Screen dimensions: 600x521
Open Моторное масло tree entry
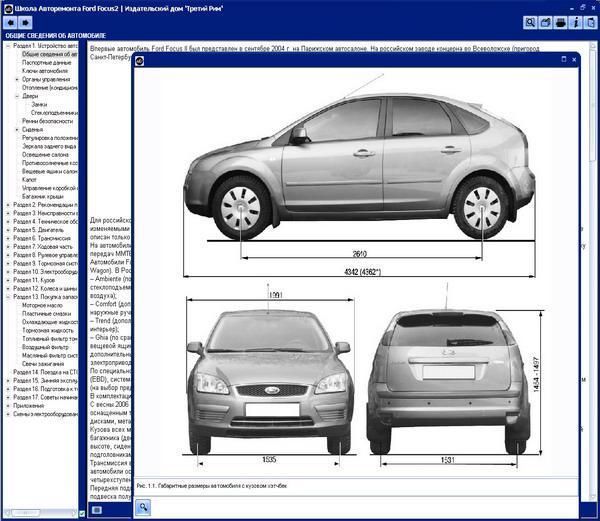click(x=42, y=305)
